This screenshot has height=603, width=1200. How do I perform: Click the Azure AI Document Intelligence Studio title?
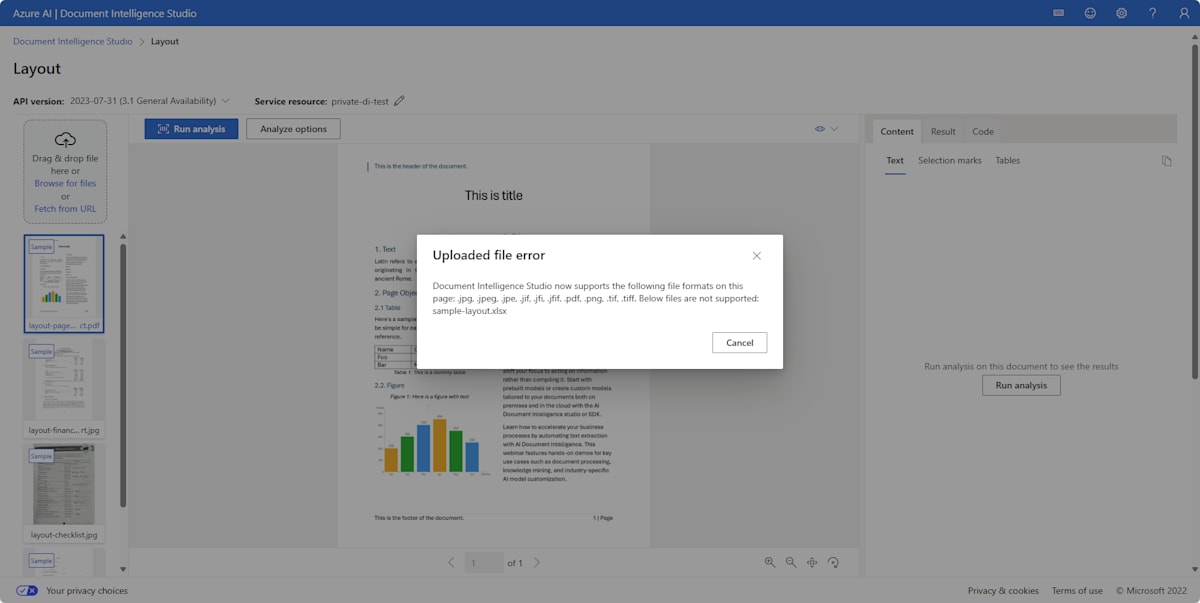tap(105, 14)
